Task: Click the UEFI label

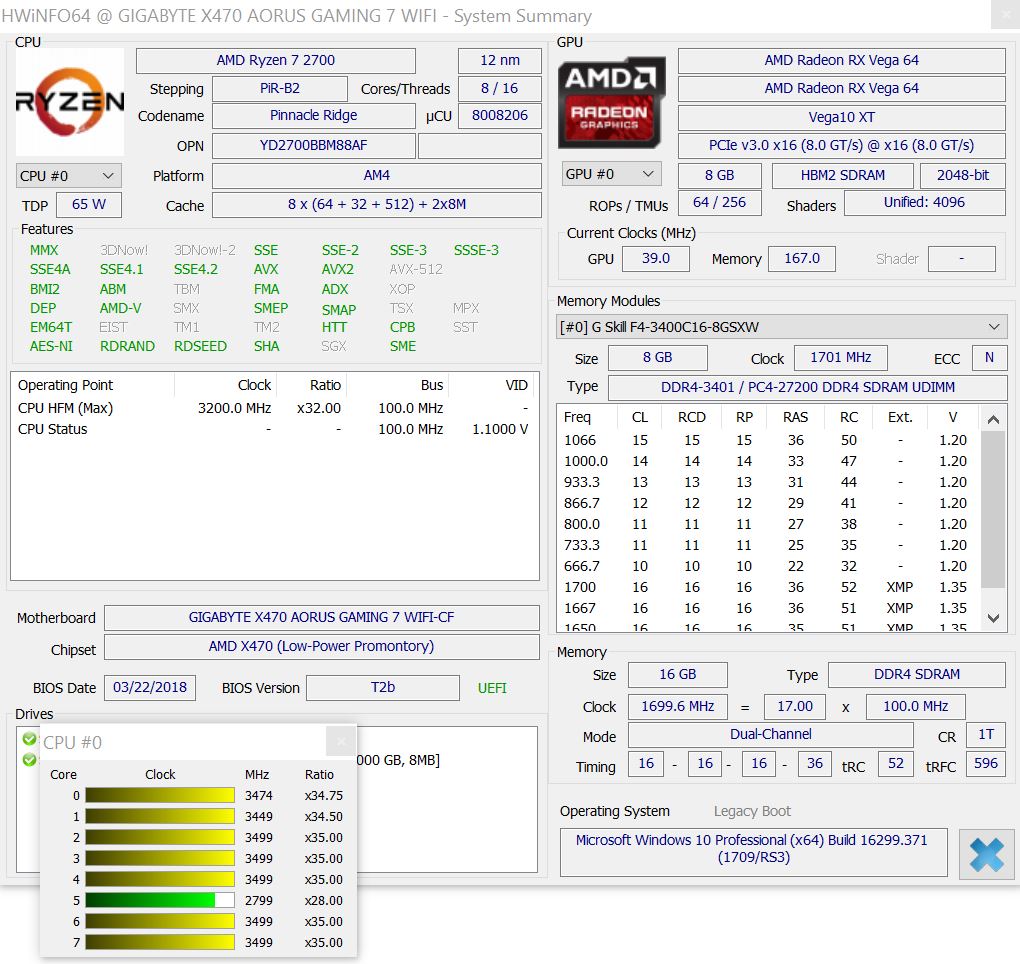Action: point(492,688)
